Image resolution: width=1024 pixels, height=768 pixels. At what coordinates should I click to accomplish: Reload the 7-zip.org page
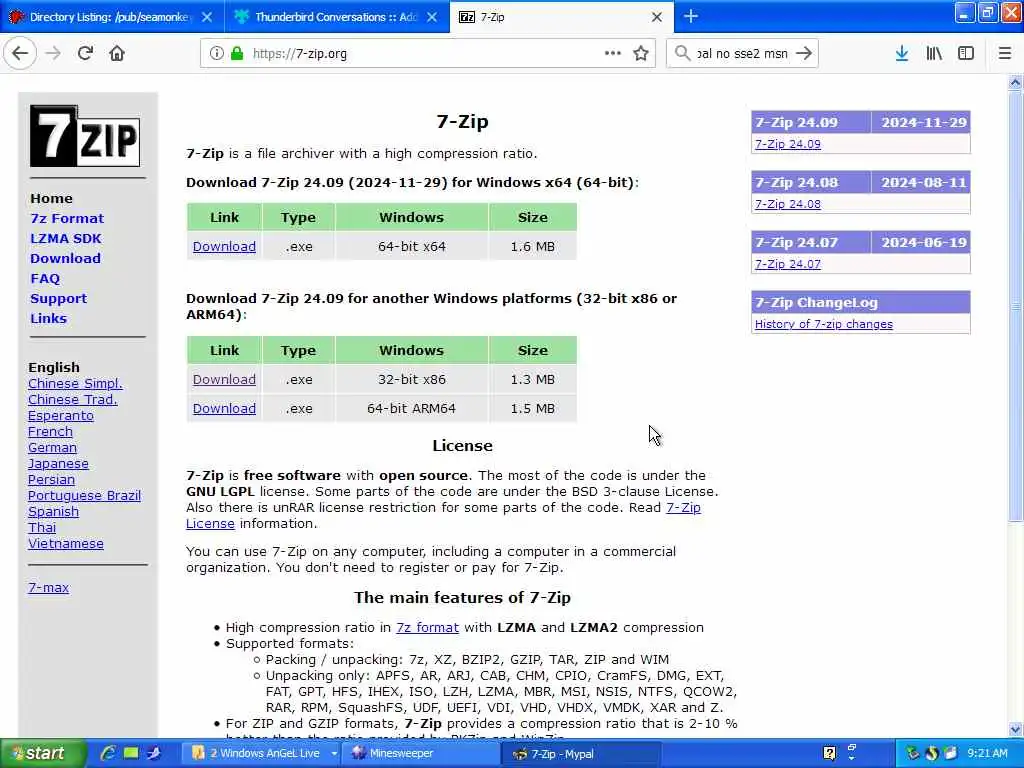point(85,53)
